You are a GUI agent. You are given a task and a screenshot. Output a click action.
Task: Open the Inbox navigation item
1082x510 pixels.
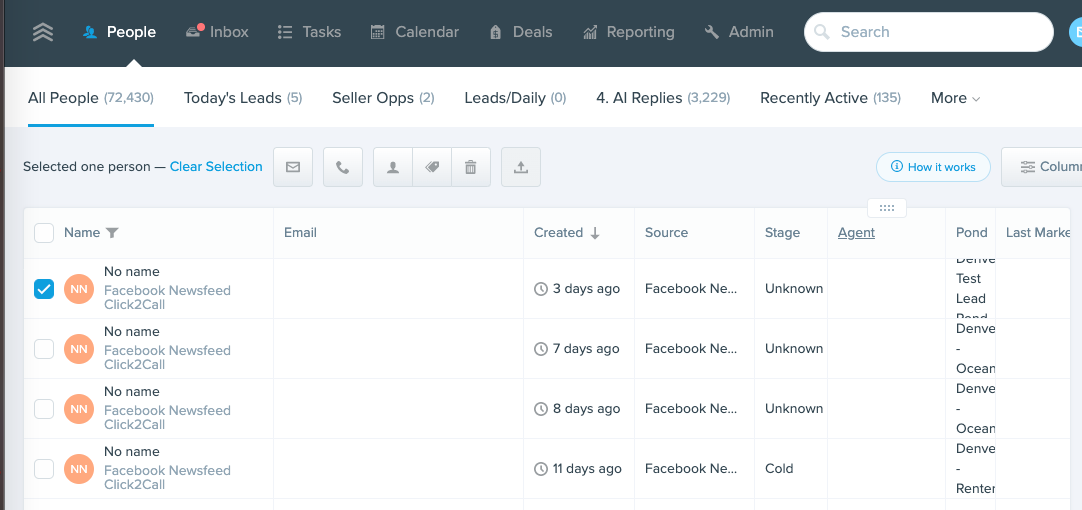[217, 32]
